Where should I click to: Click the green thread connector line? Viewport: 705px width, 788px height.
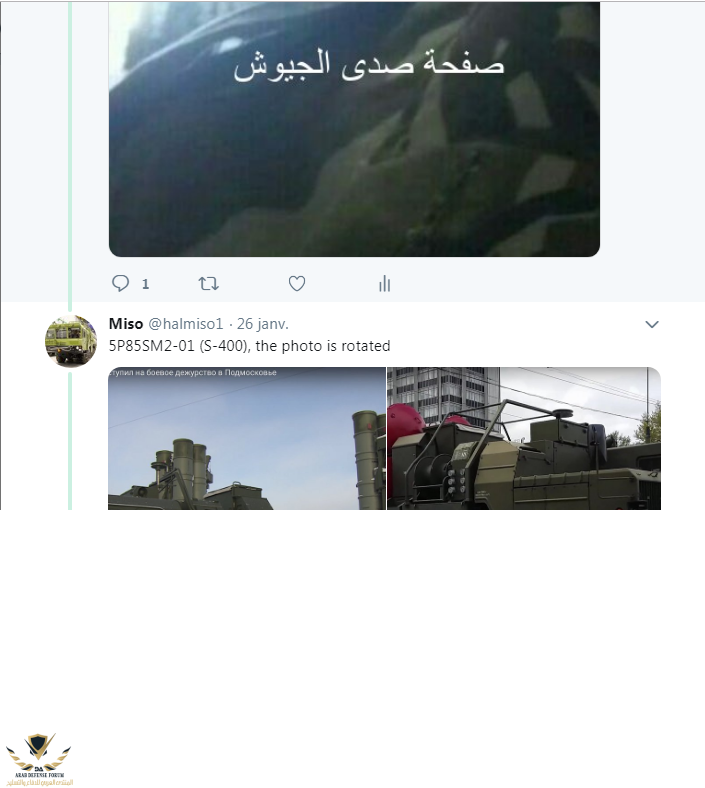tap(70, 156)
